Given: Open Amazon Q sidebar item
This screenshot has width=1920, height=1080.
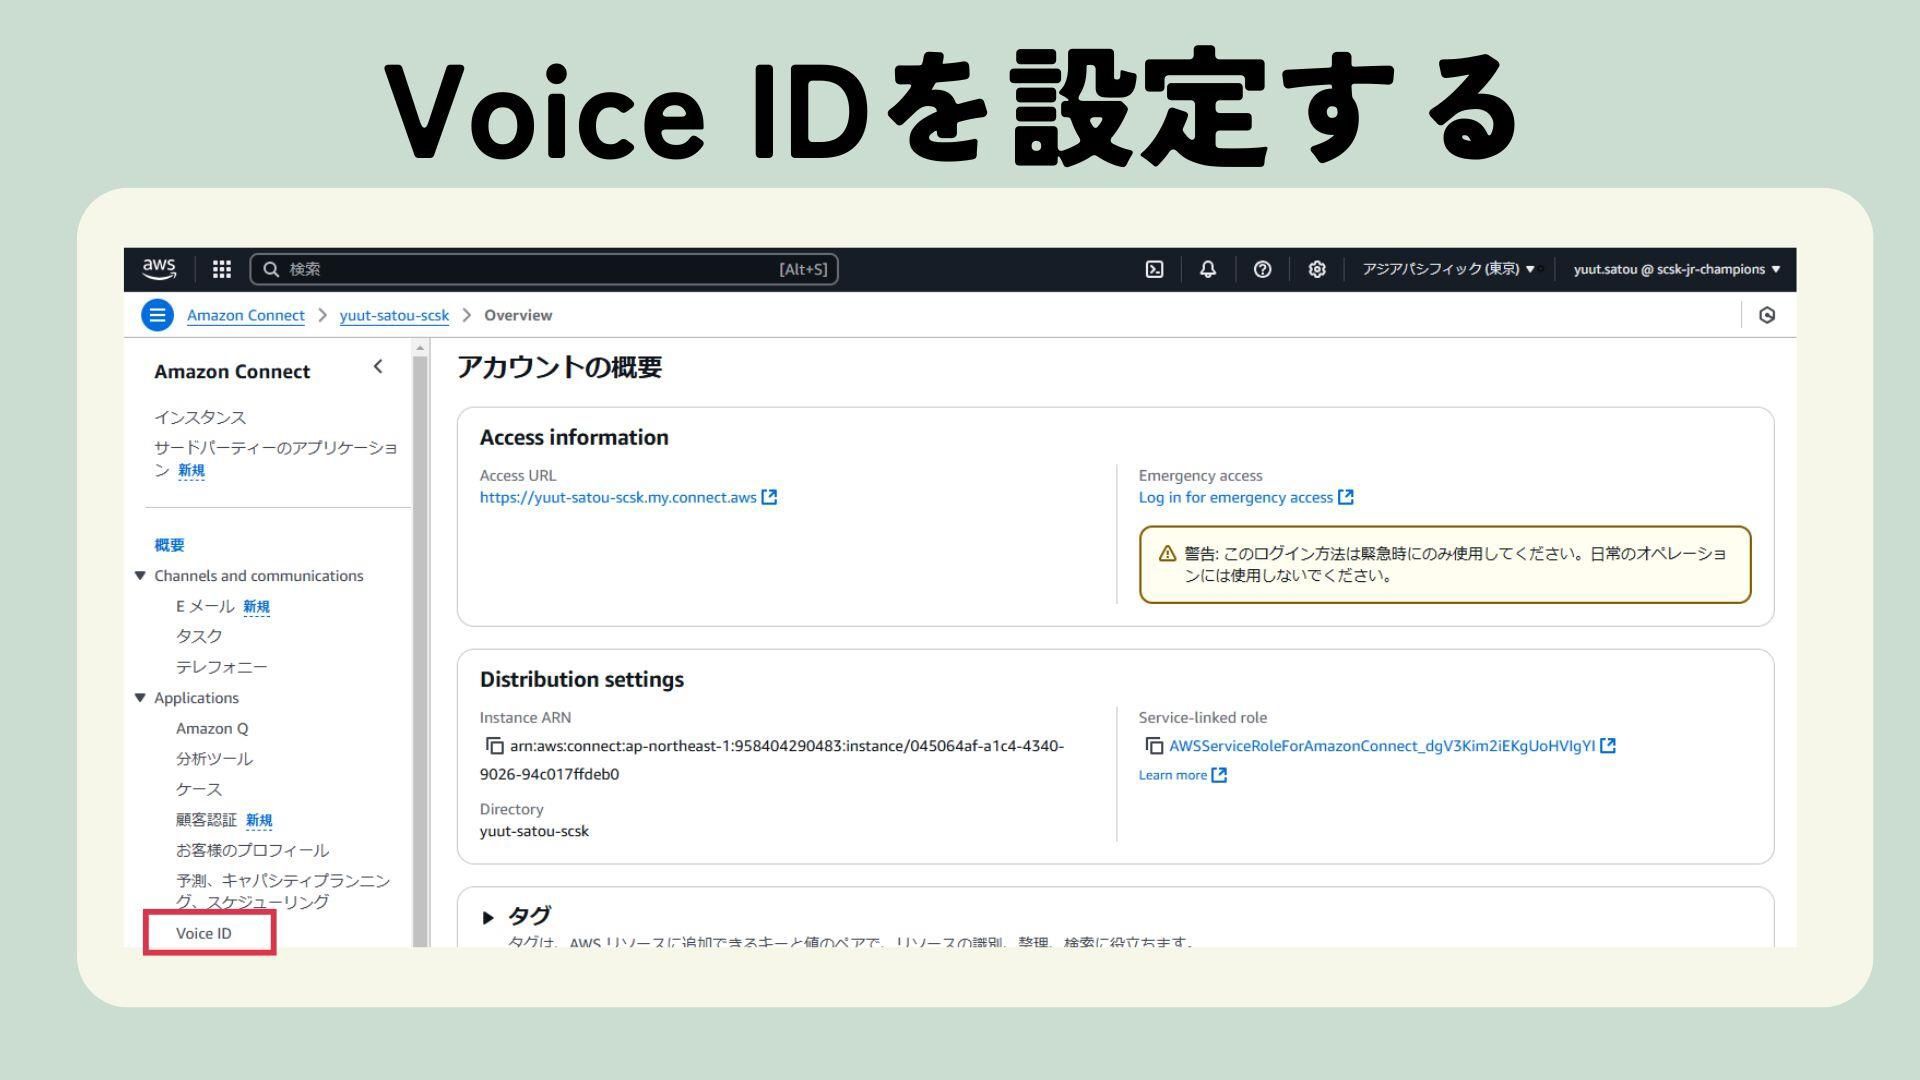Looking at the screenshot, I should tap(212, 728).
